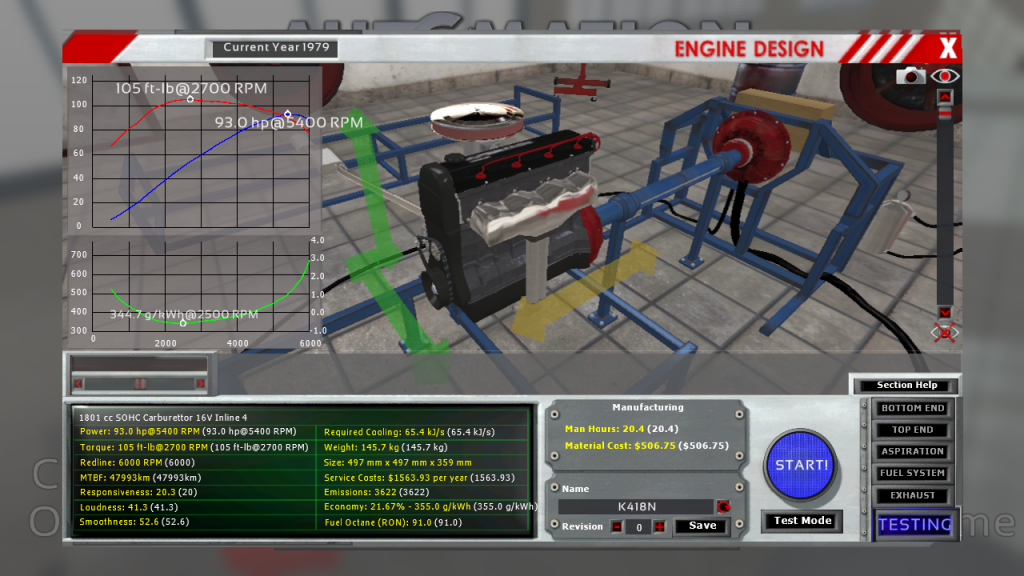Click the Material Cost: $506.75 value
Viewport: 1024px width, 576px height.
647,445
